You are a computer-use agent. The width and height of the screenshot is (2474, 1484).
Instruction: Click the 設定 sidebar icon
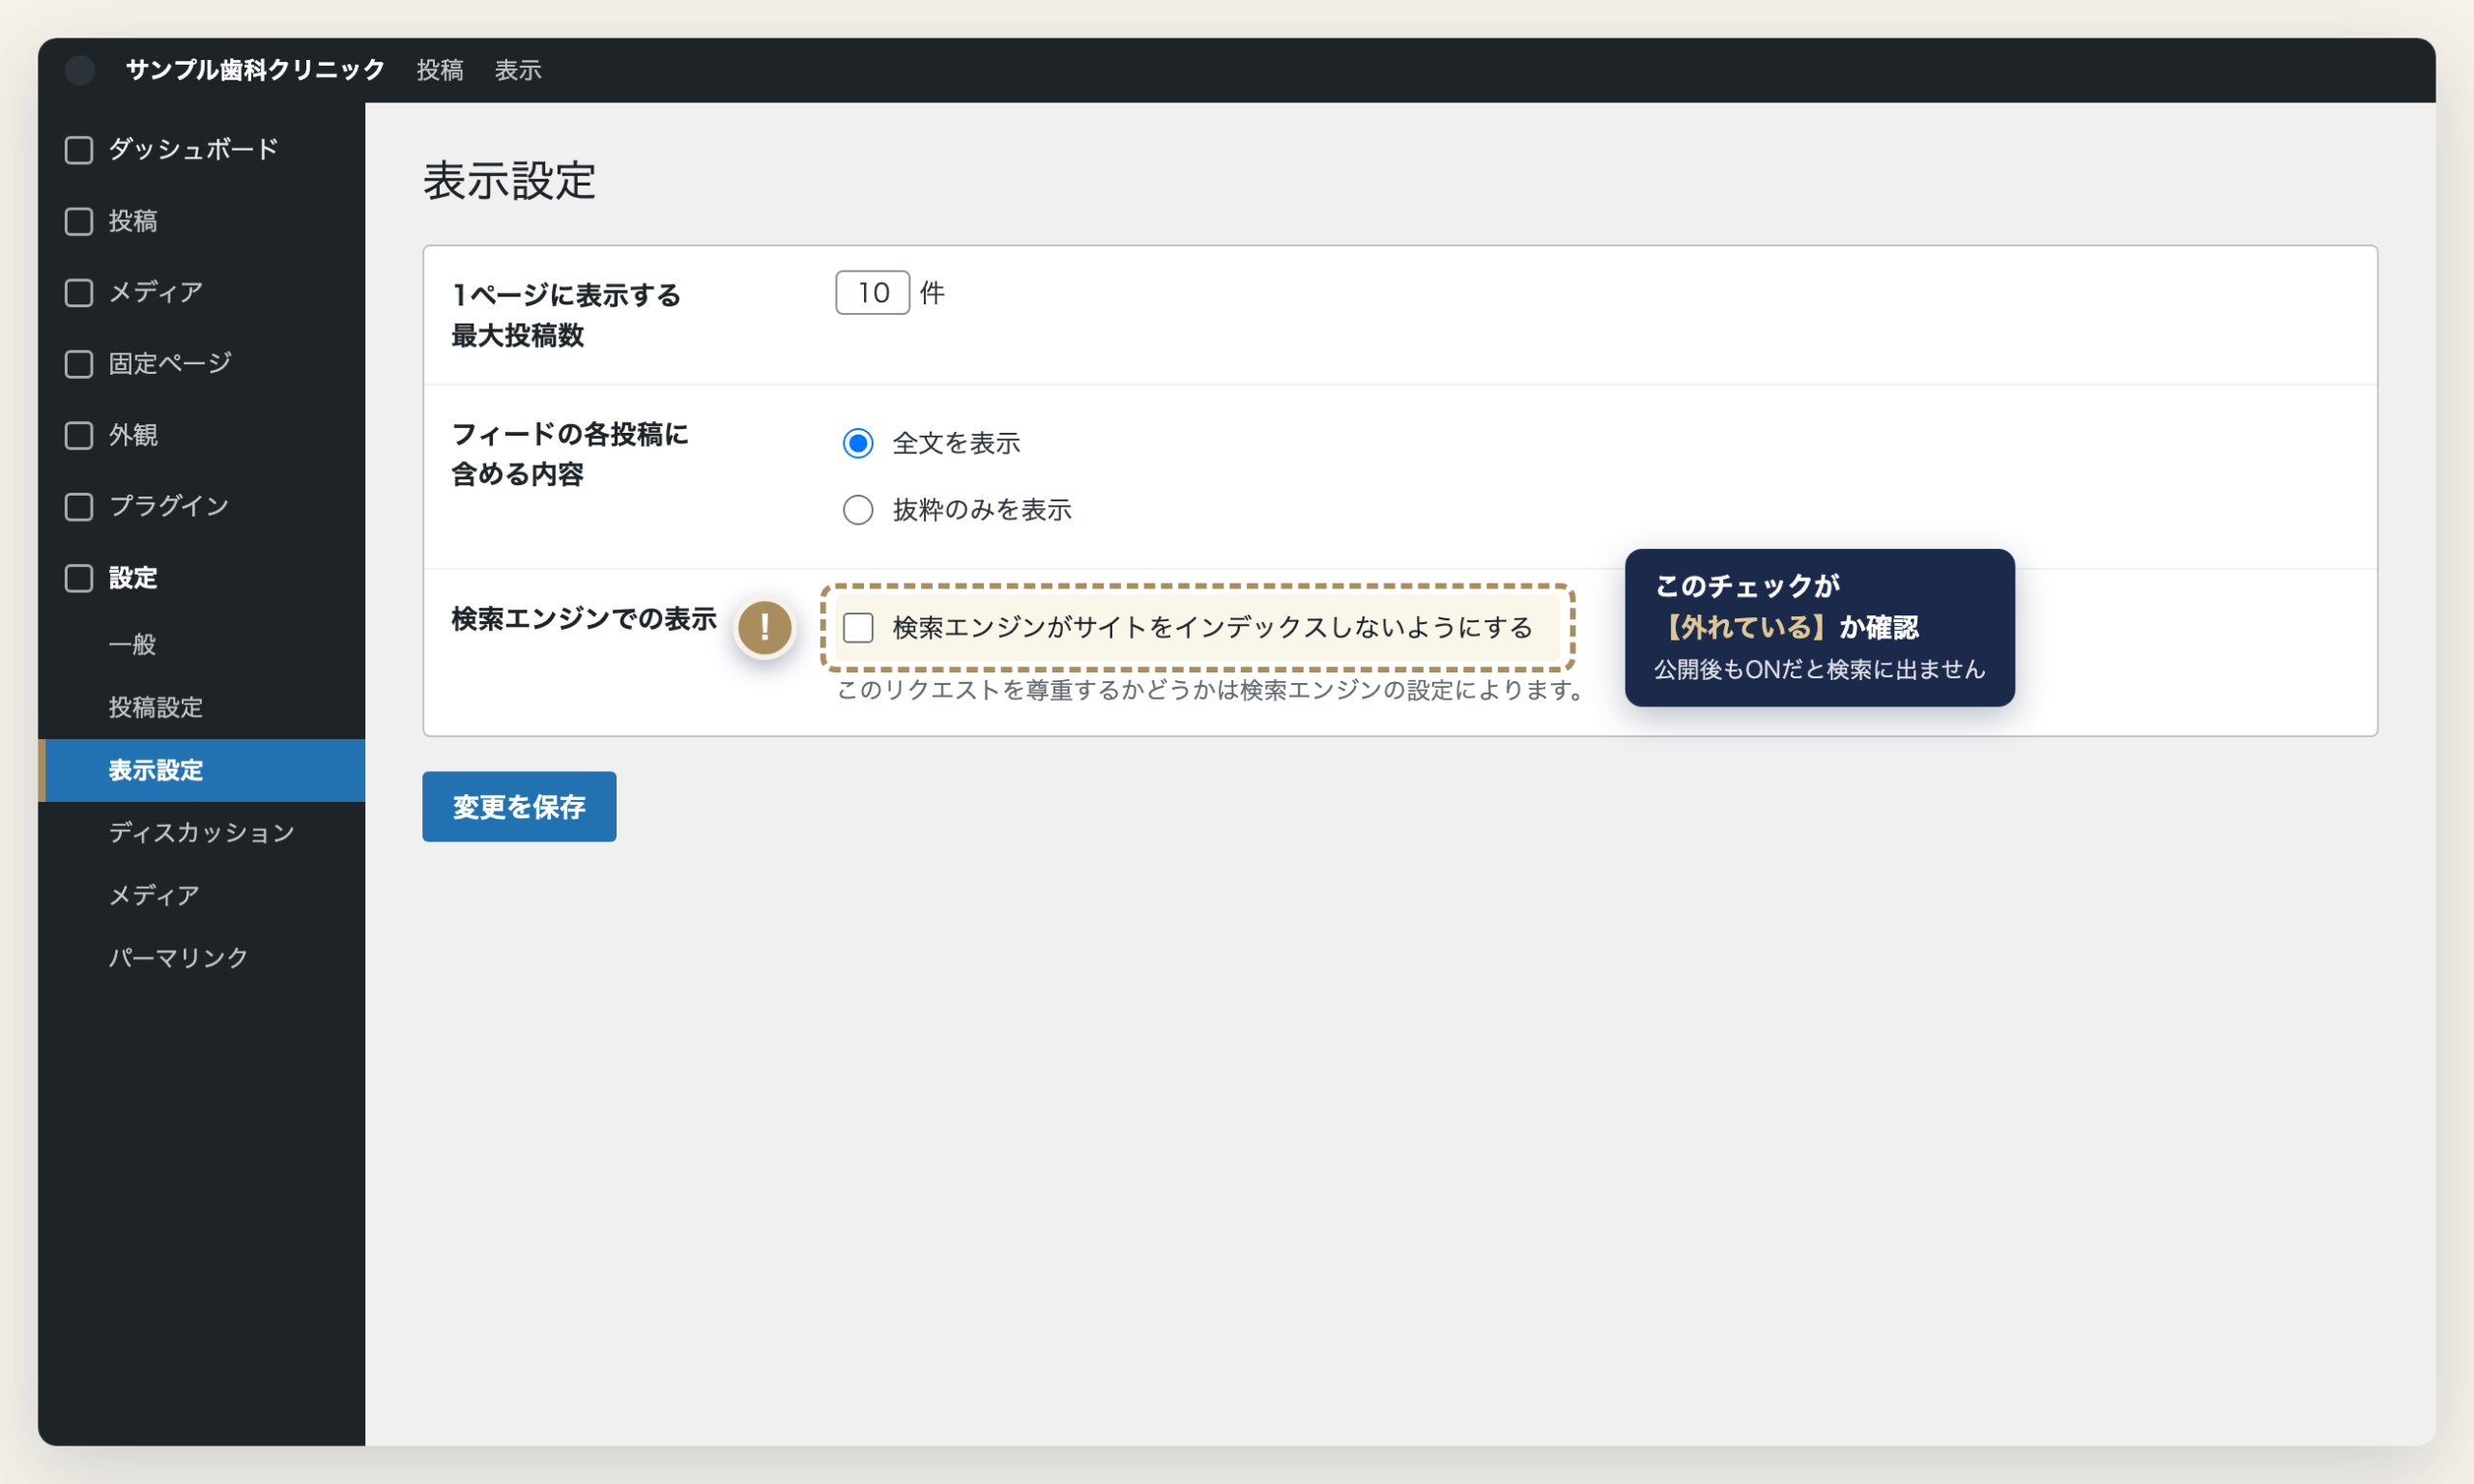pos(79,578)
